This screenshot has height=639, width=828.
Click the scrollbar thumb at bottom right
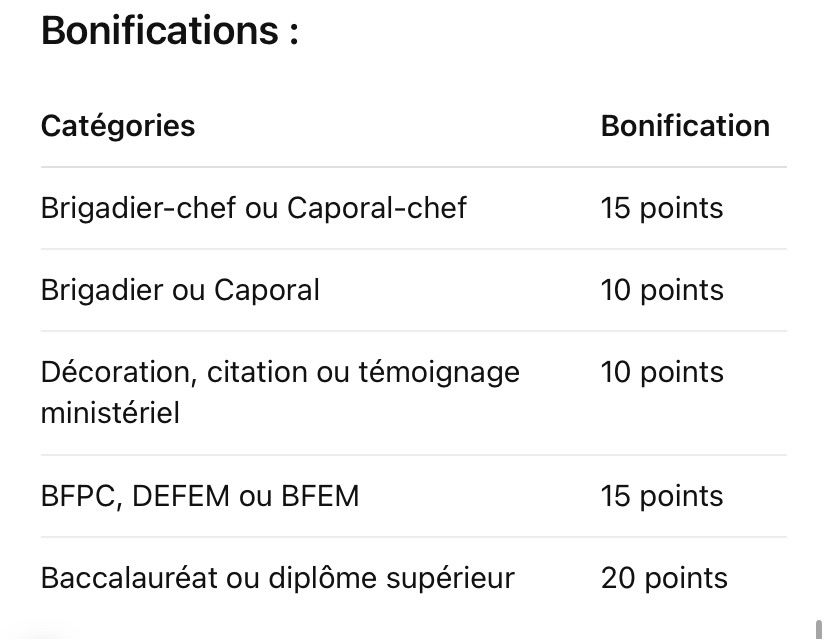[x=818, y=630]
